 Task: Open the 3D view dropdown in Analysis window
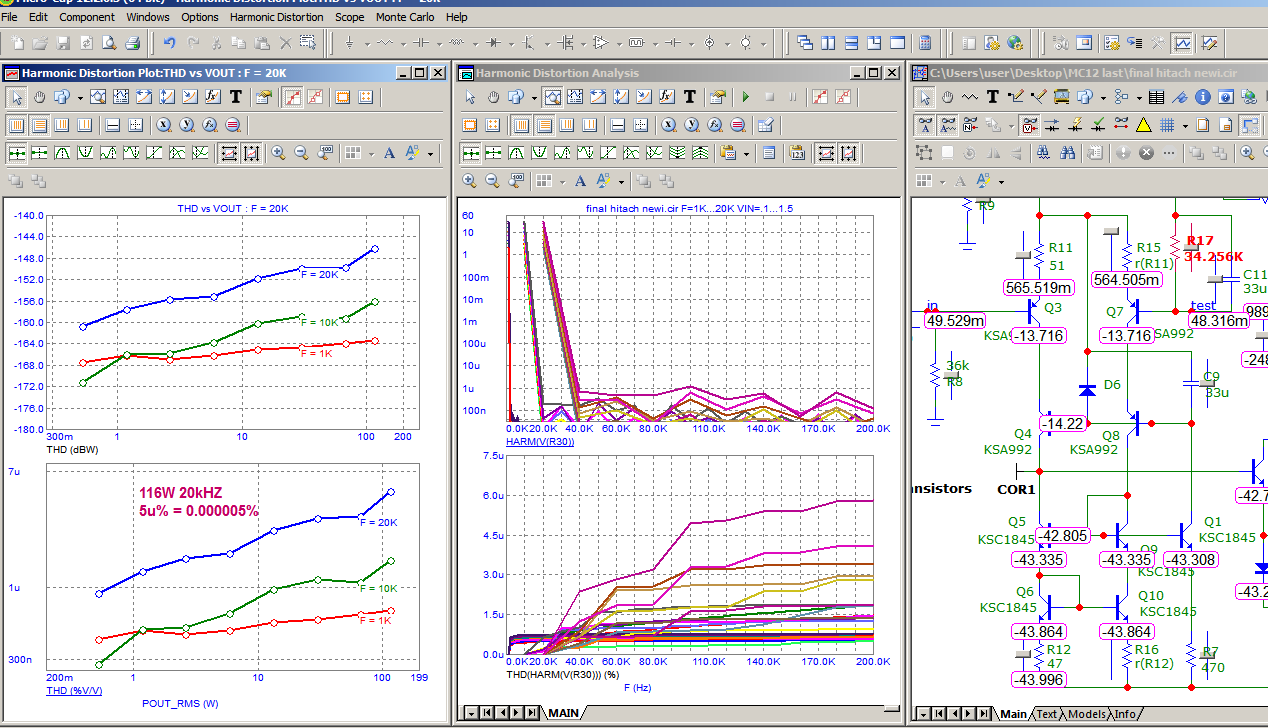534,98
